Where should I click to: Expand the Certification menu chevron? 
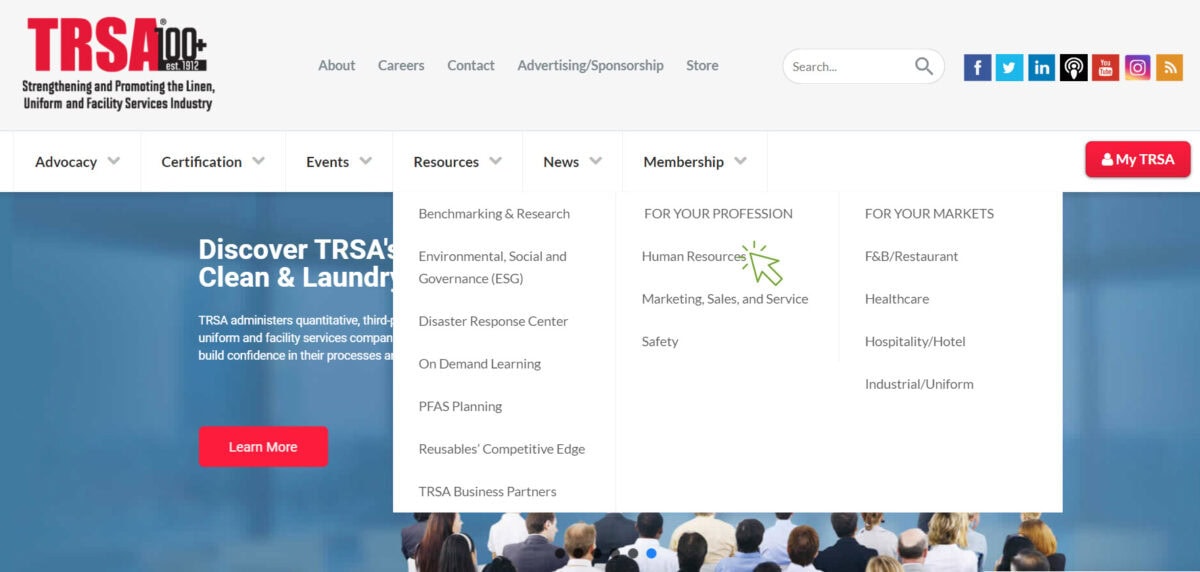[x=259, y=161]
